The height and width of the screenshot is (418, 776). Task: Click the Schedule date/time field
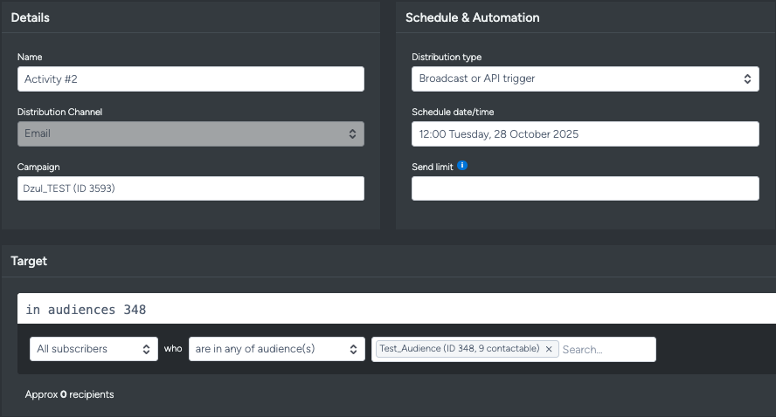point(584,134)
